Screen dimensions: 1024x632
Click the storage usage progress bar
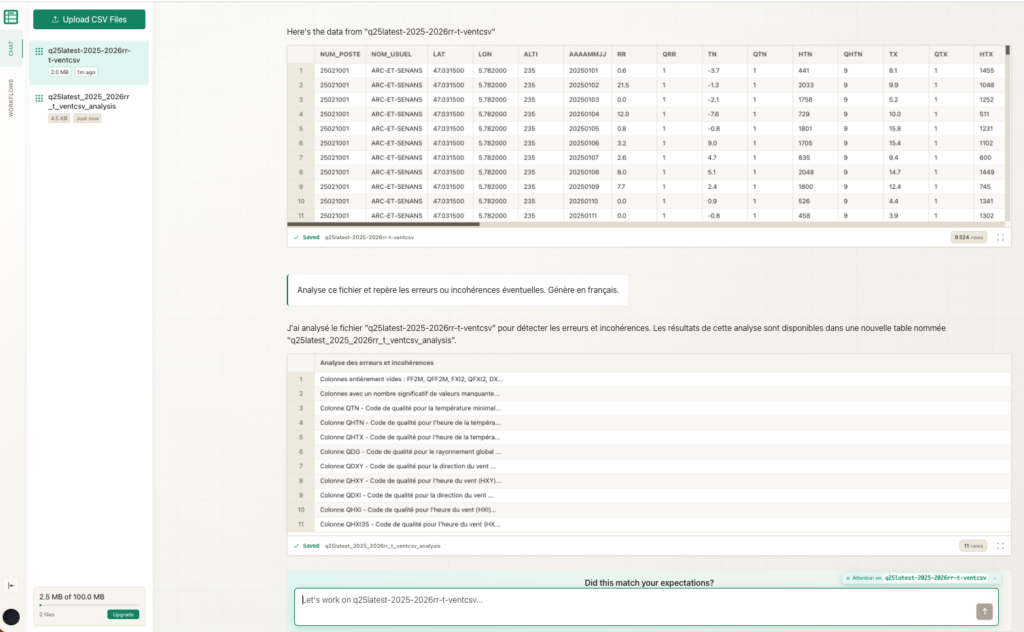pos(72,605)
